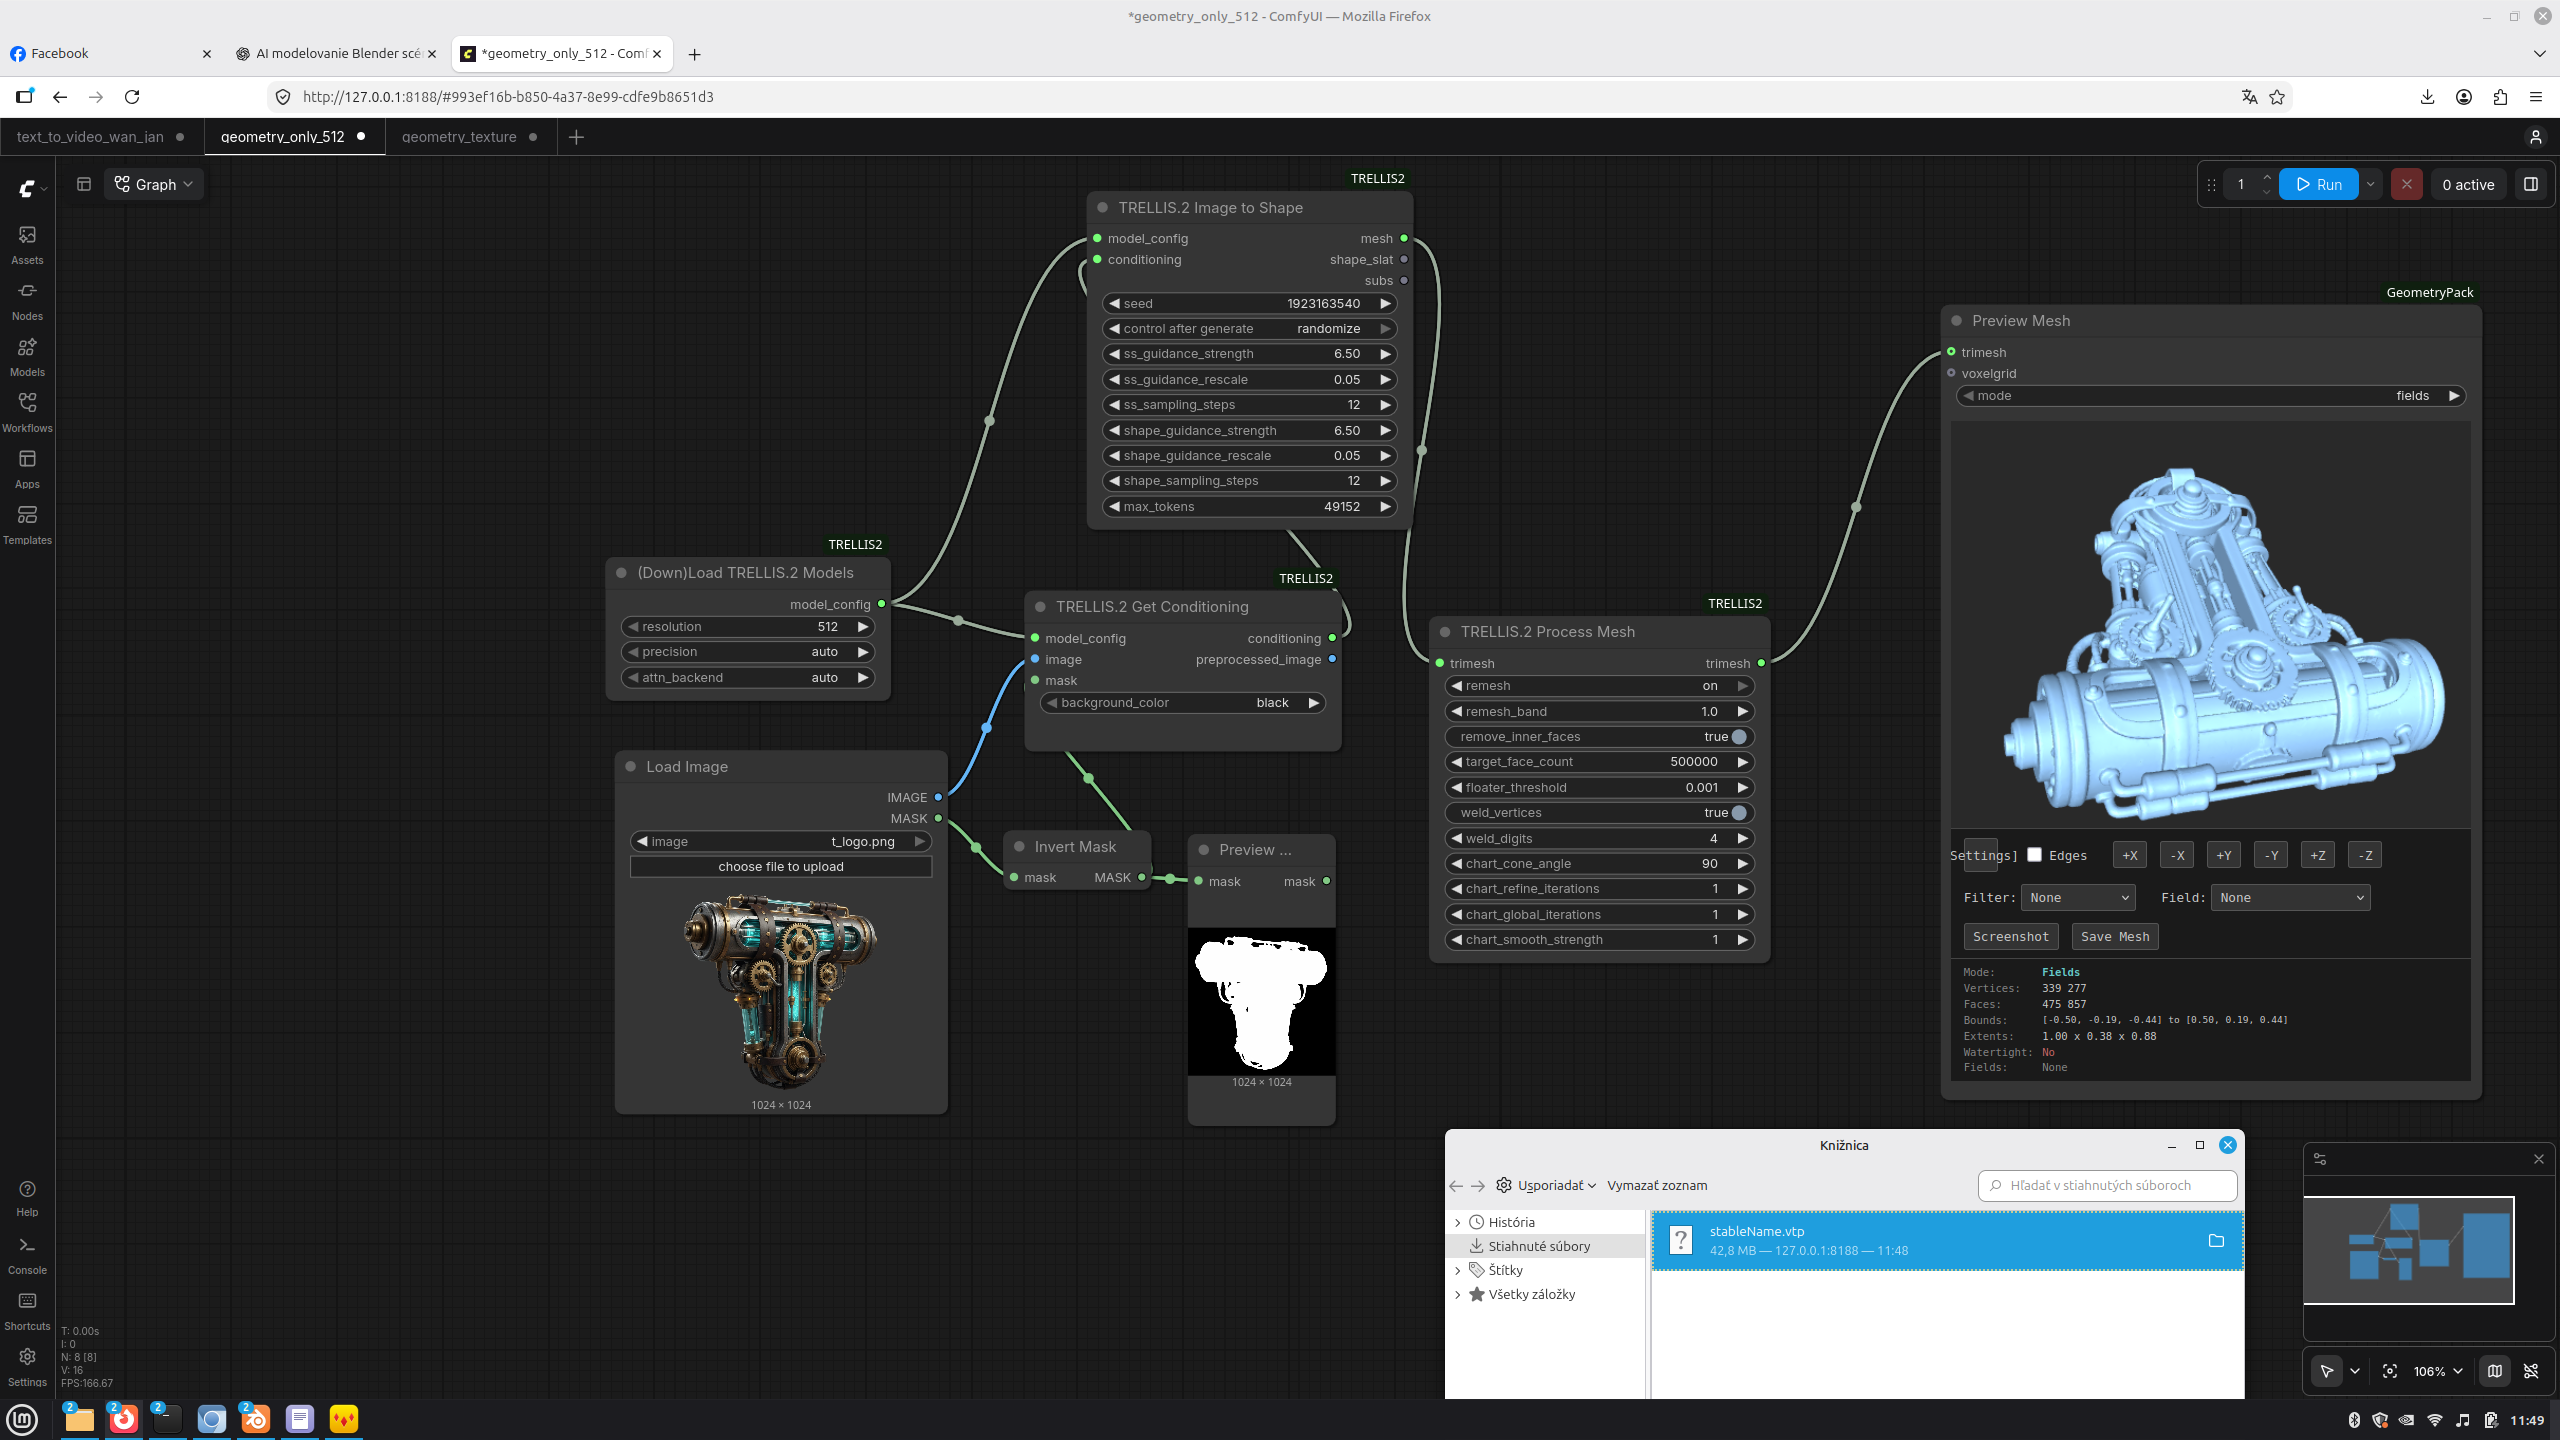This screenshot has height=1440, width=2560.
Task: Open the Assets sidebar panel
Action: coord(27,244)
